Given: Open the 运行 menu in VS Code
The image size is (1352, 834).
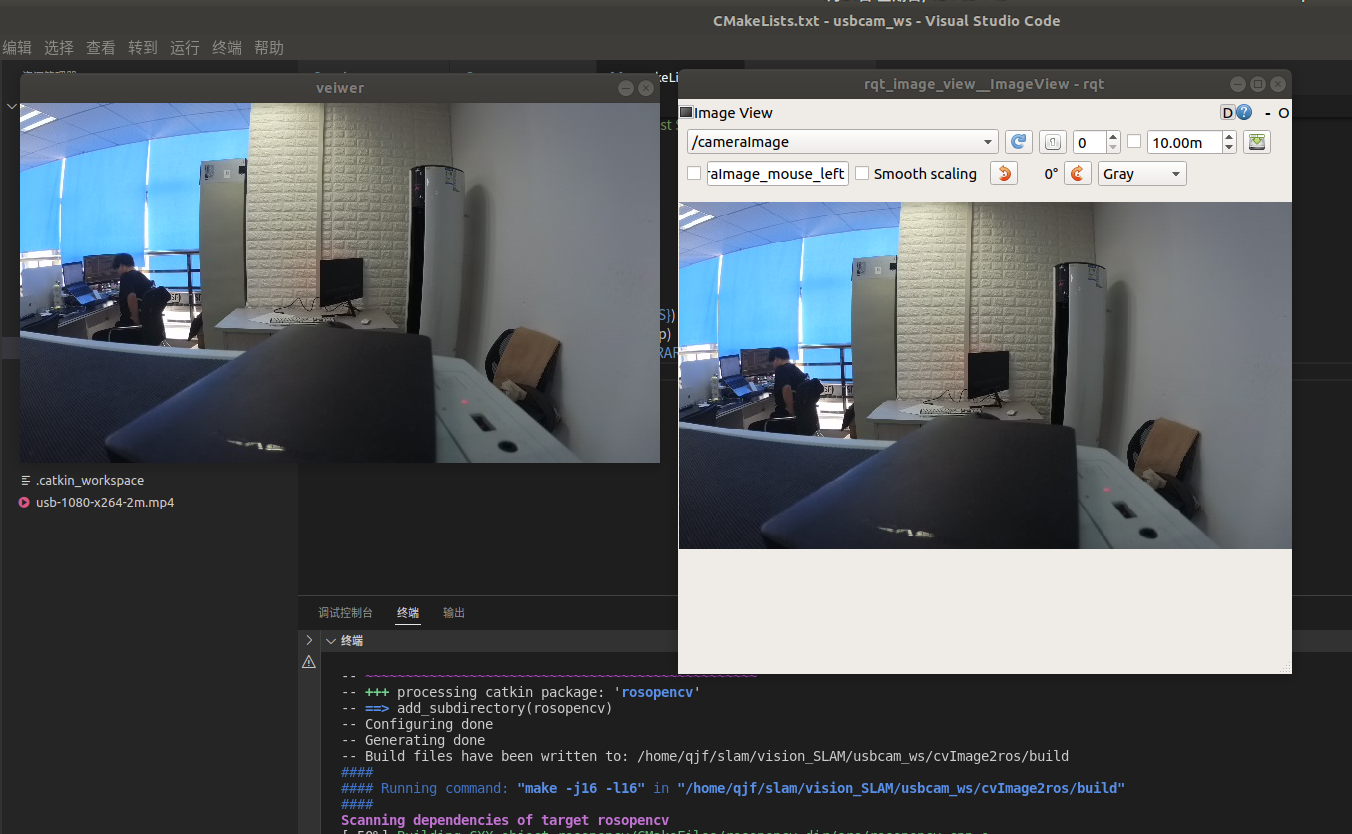Looking at the screenshot, I should pos(185,48).
